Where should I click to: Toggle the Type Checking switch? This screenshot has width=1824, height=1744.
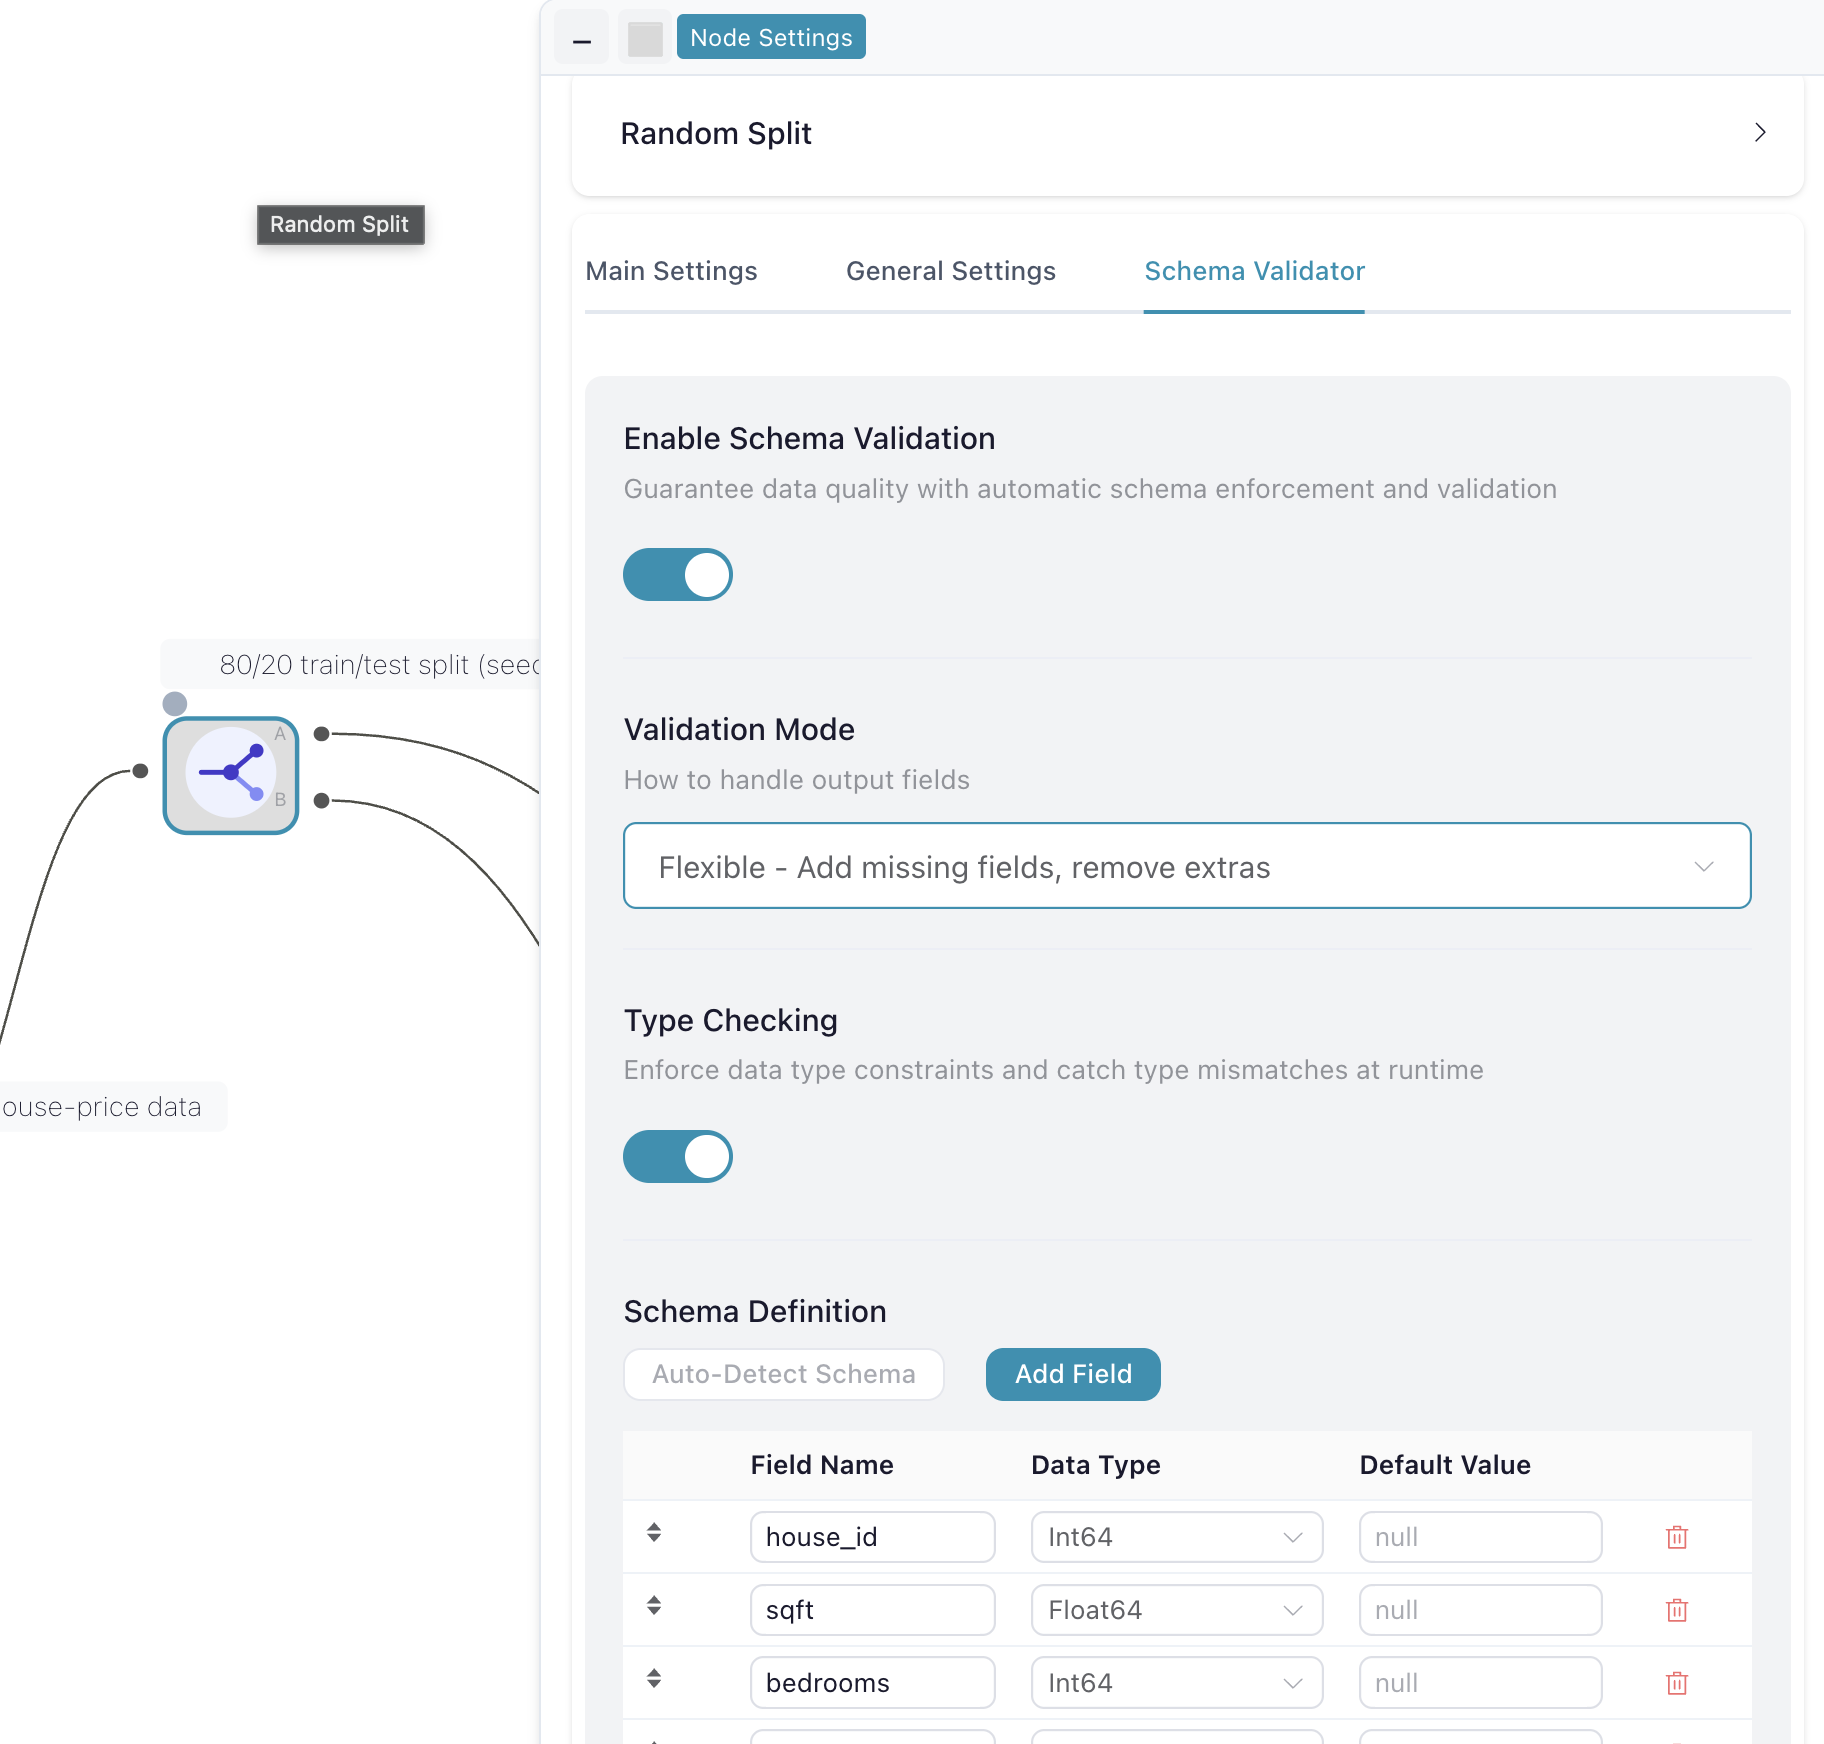678,1157
